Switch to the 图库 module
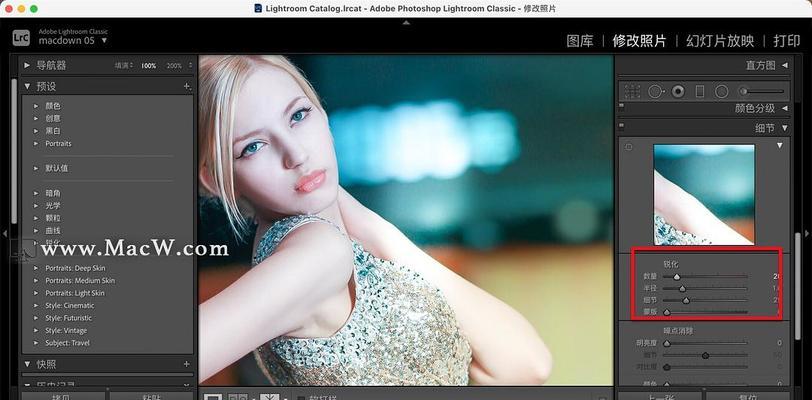The image size is (812, 400). click(579, 41)
